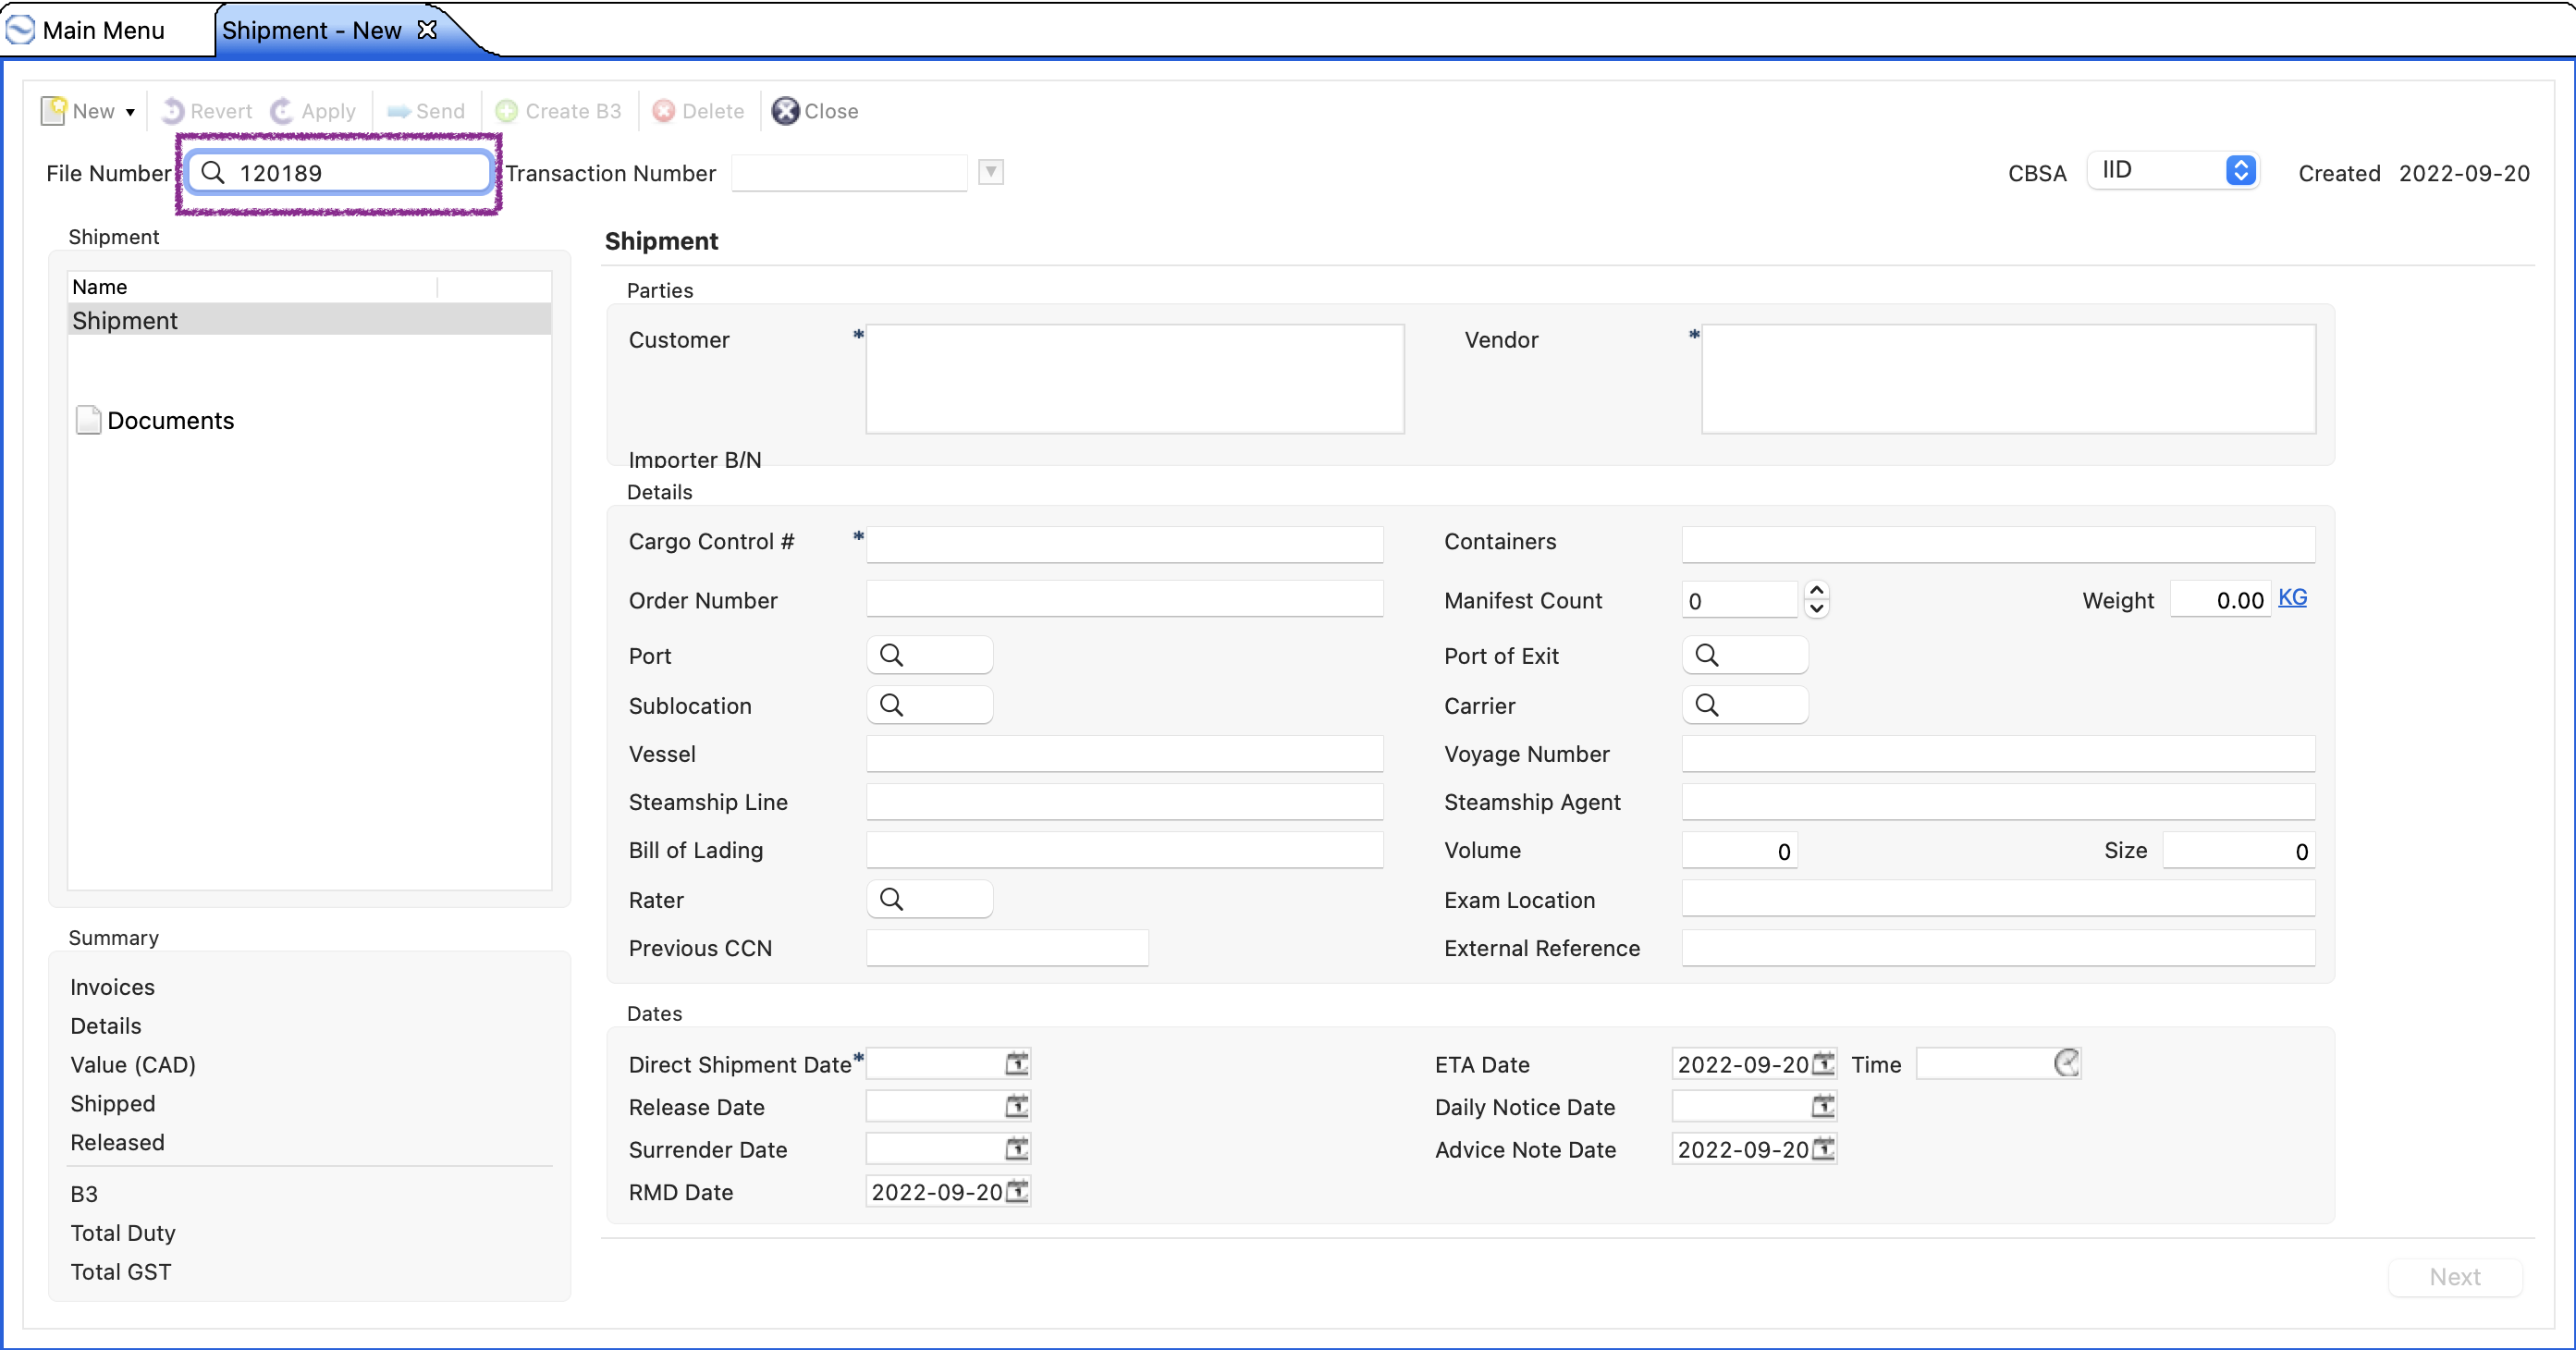Screen dimensions: 2576x1350
Task: Select the Shipment row in the tree
Action: point(309,320)
